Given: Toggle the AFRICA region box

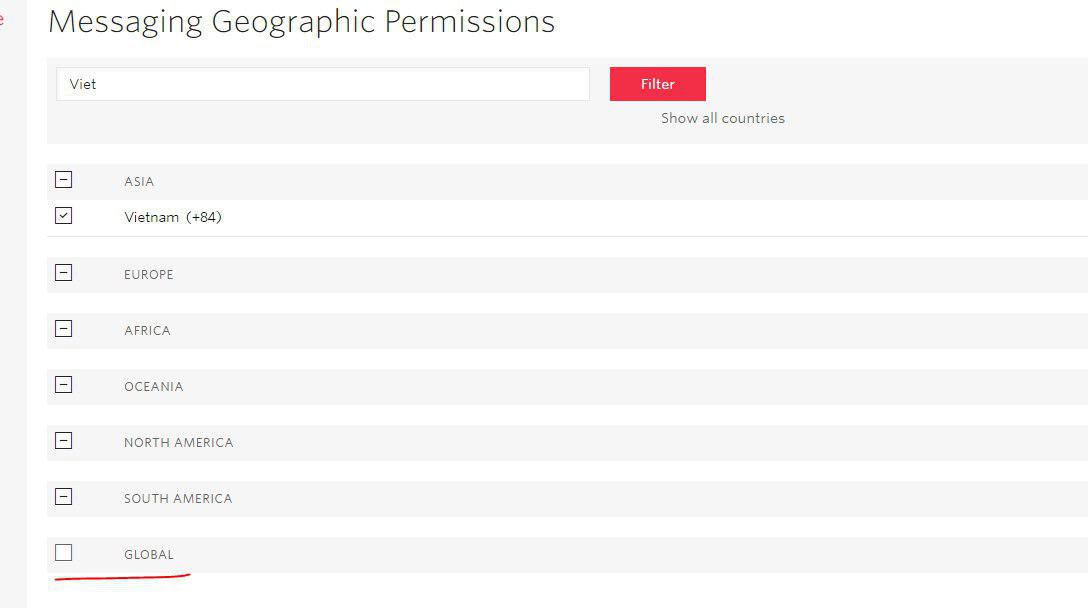Looking at the screenshot, I should coord(64,329).
